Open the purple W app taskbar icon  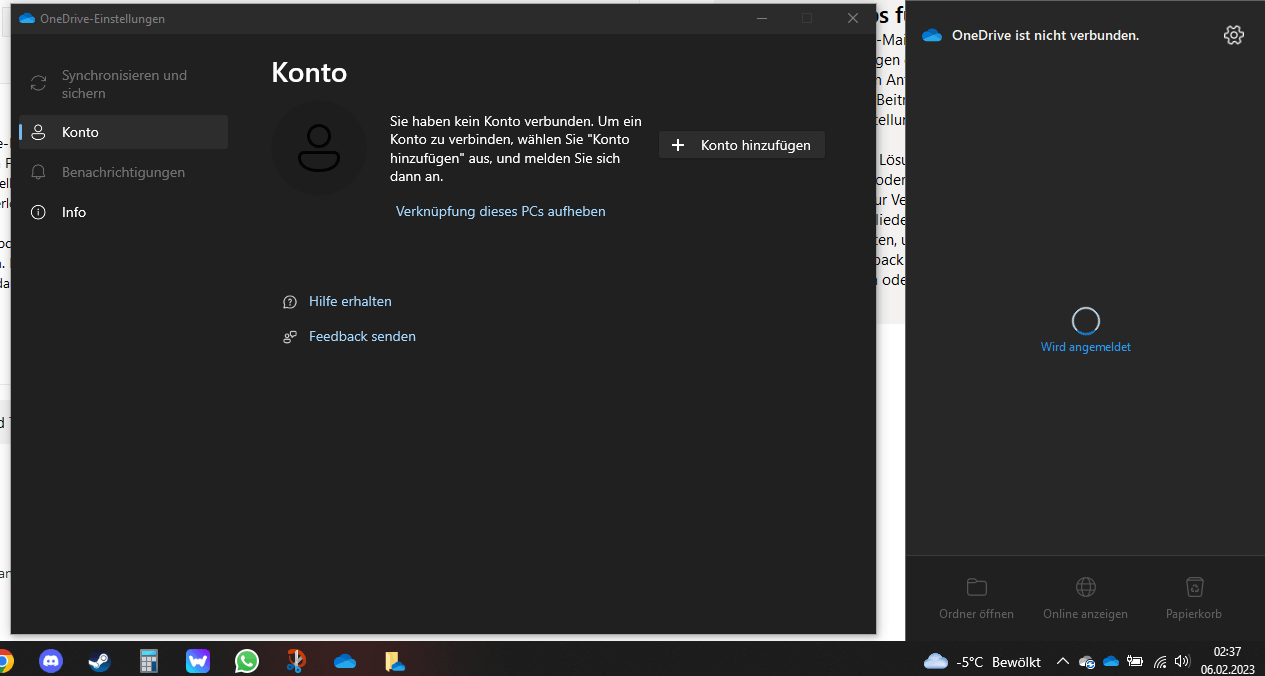(197, 661)
